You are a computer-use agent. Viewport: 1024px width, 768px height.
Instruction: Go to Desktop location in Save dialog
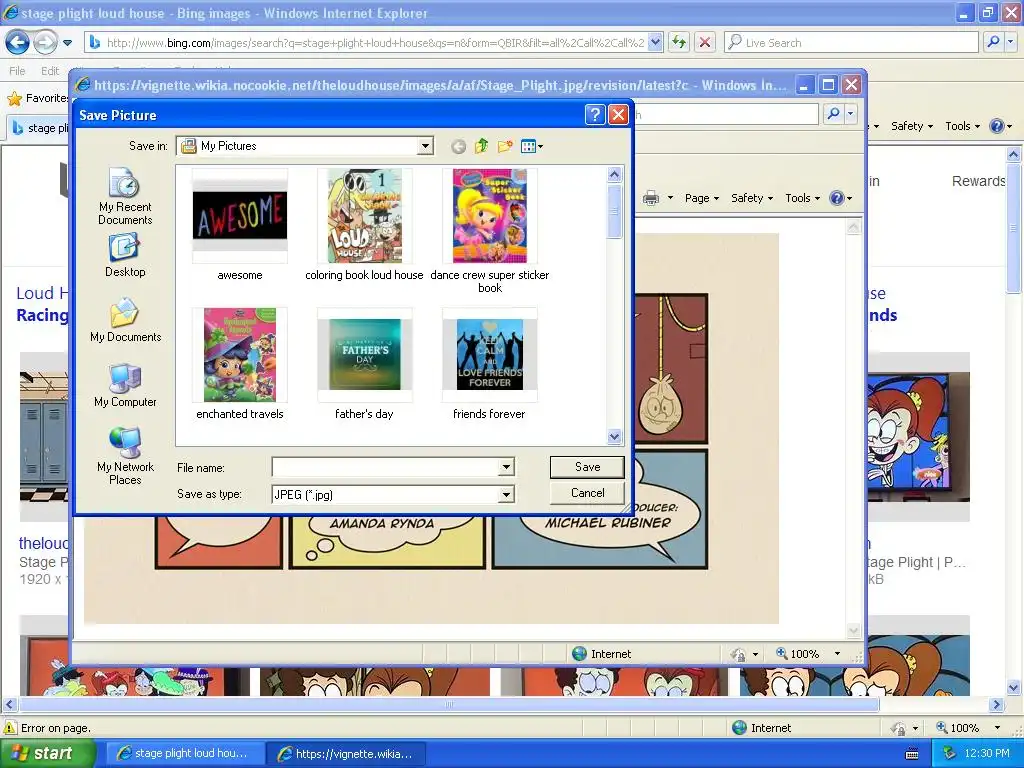click(x=125, y=256)
